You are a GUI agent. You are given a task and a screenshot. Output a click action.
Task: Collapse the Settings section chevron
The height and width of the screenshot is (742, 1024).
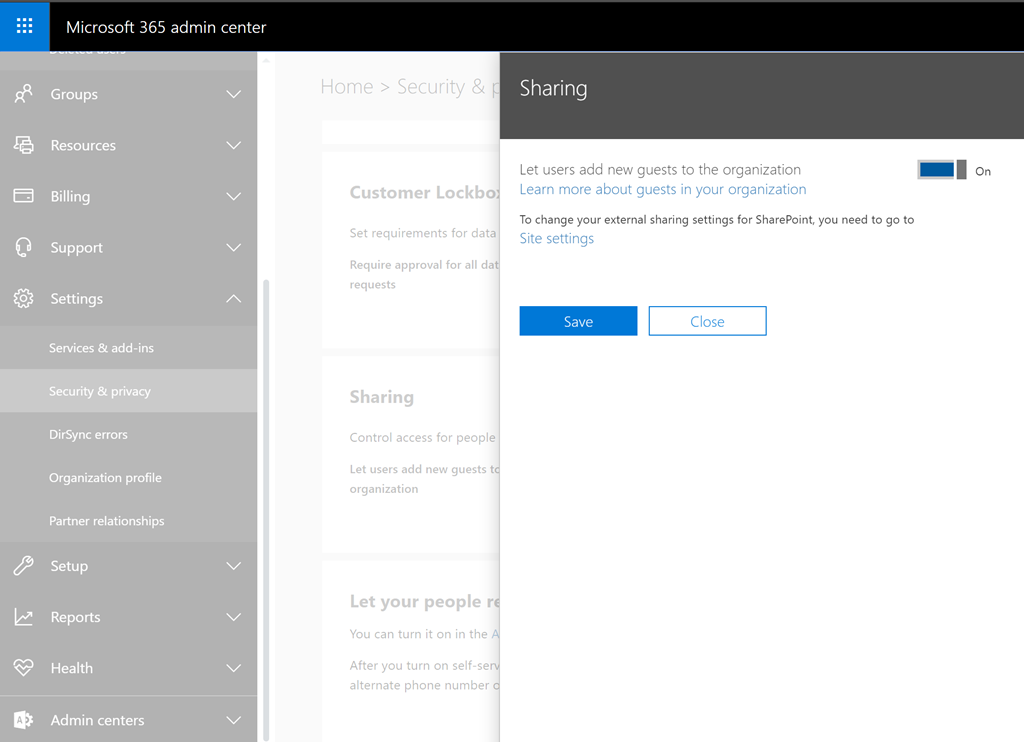coord(233,298)
